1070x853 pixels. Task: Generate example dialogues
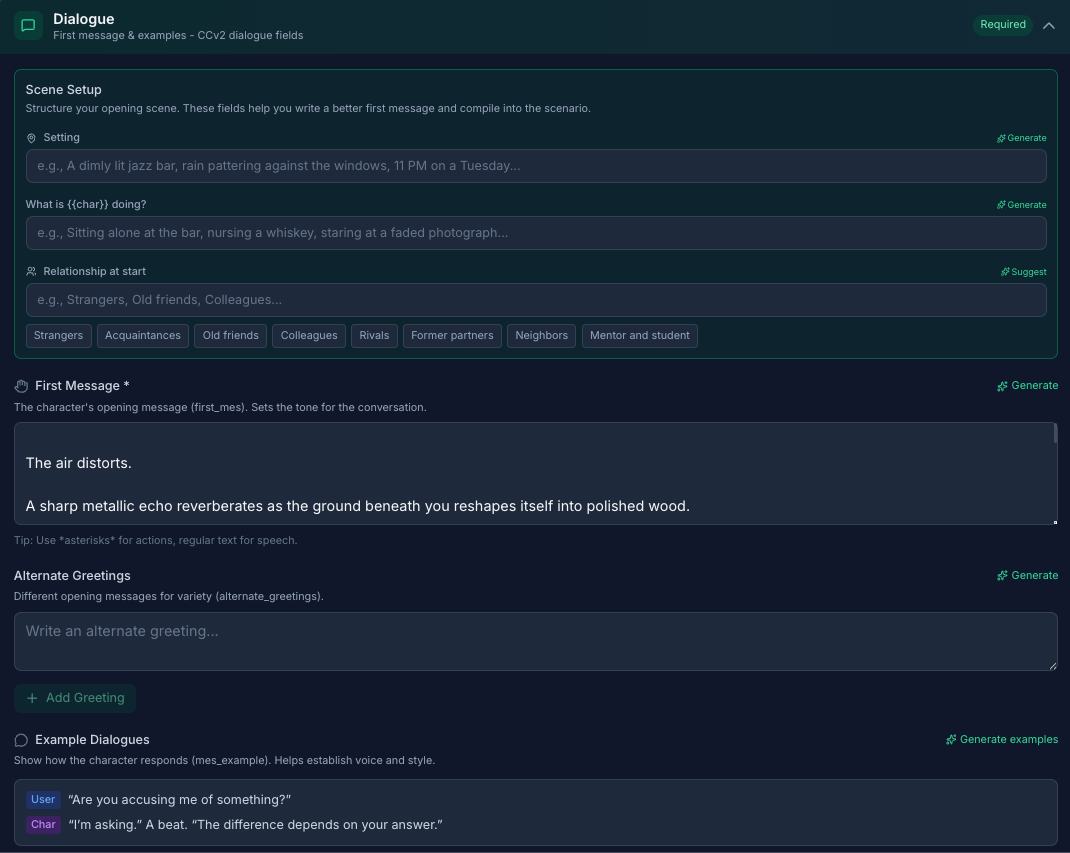pyautogui.click(x=1001, y=740)
